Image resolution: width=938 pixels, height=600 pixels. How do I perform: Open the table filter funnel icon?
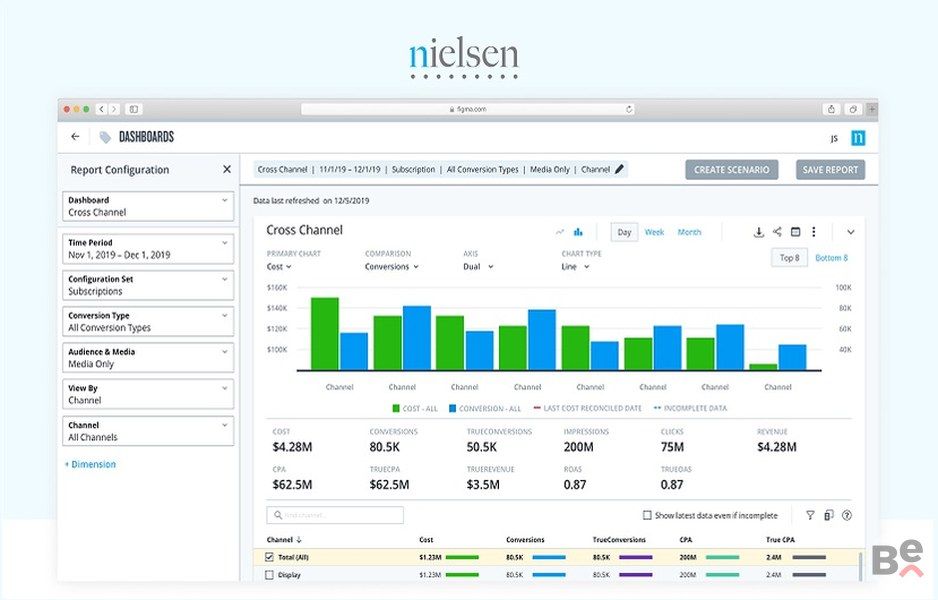[810, 515]
